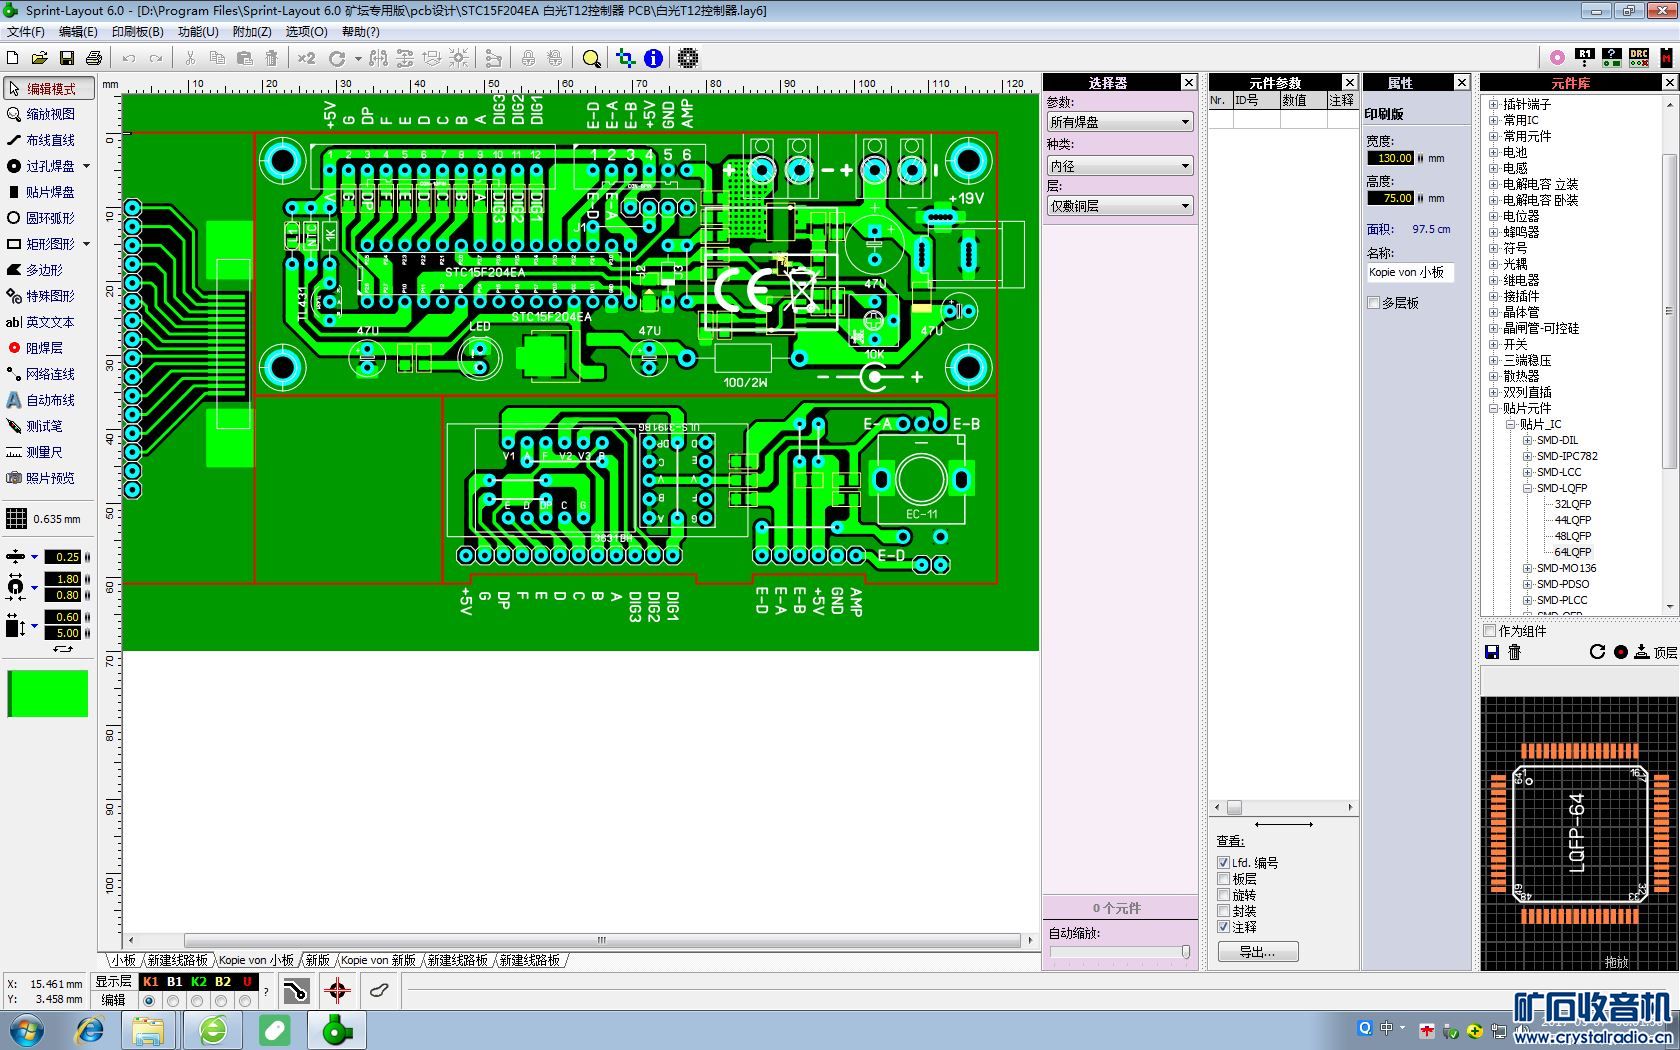
Task: Select the B1 edit layer radio button
Action: (x=173, y=1000)
